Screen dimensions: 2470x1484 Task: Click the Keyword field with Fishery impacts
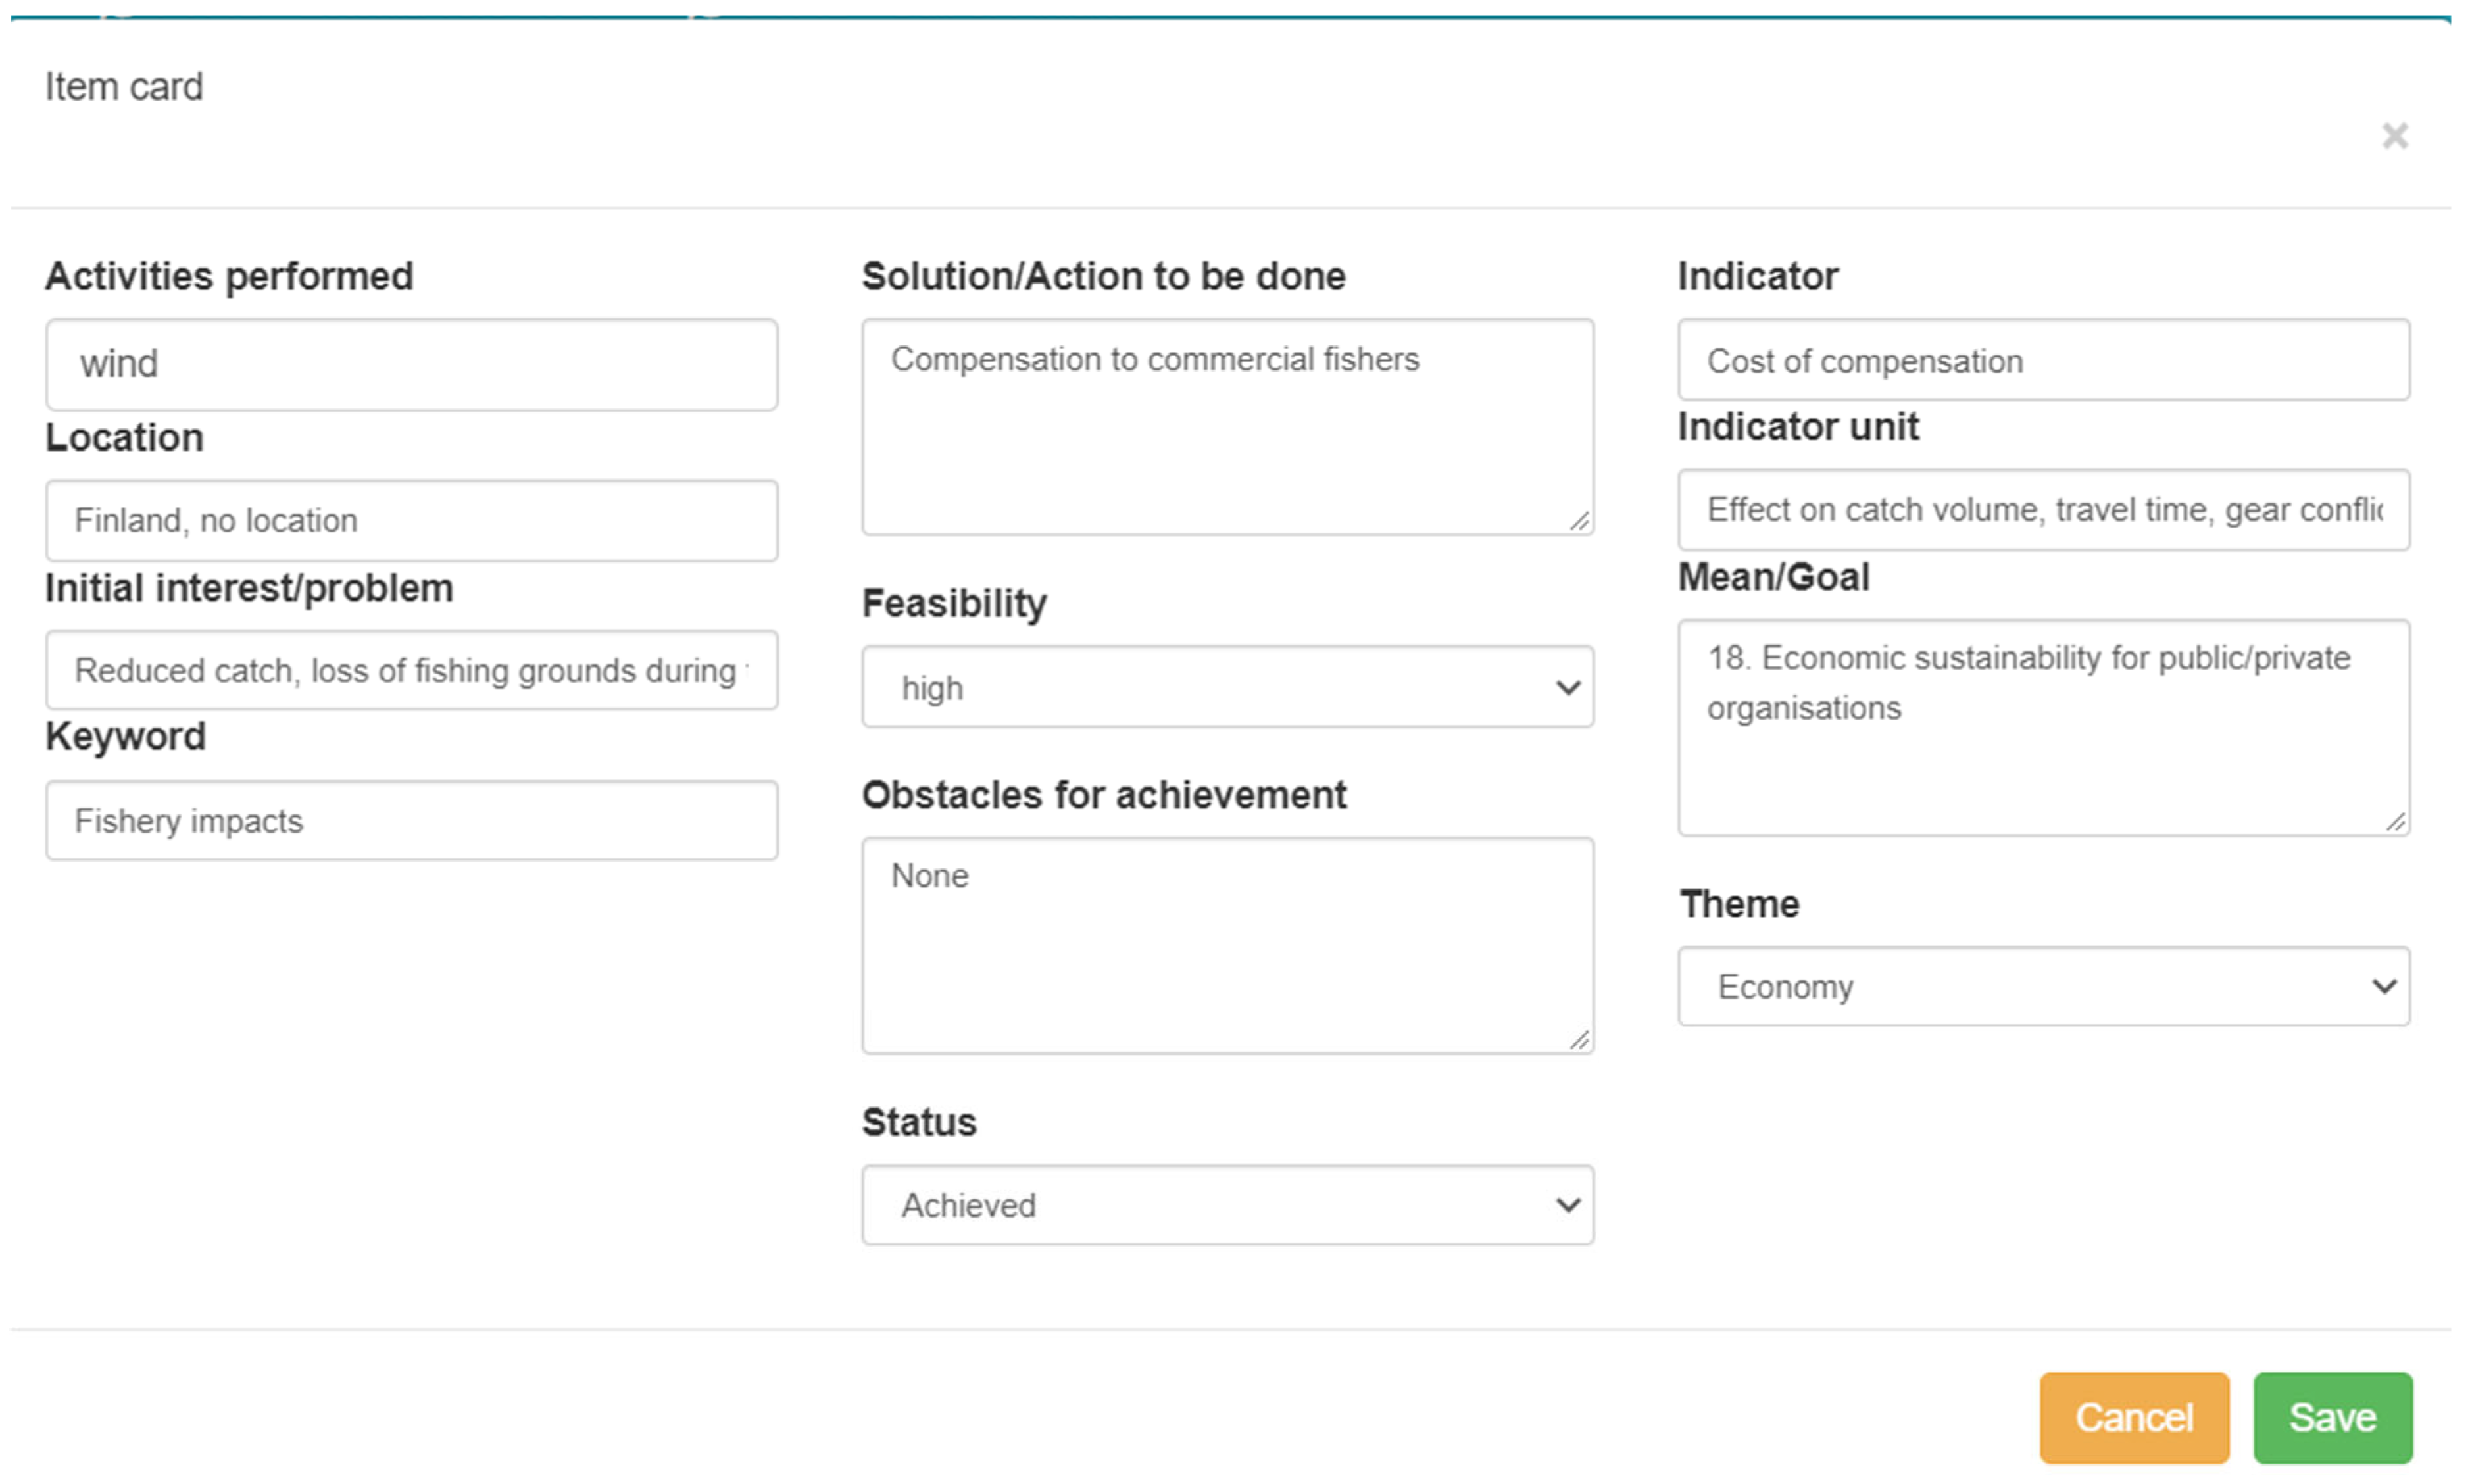[411, 820]
